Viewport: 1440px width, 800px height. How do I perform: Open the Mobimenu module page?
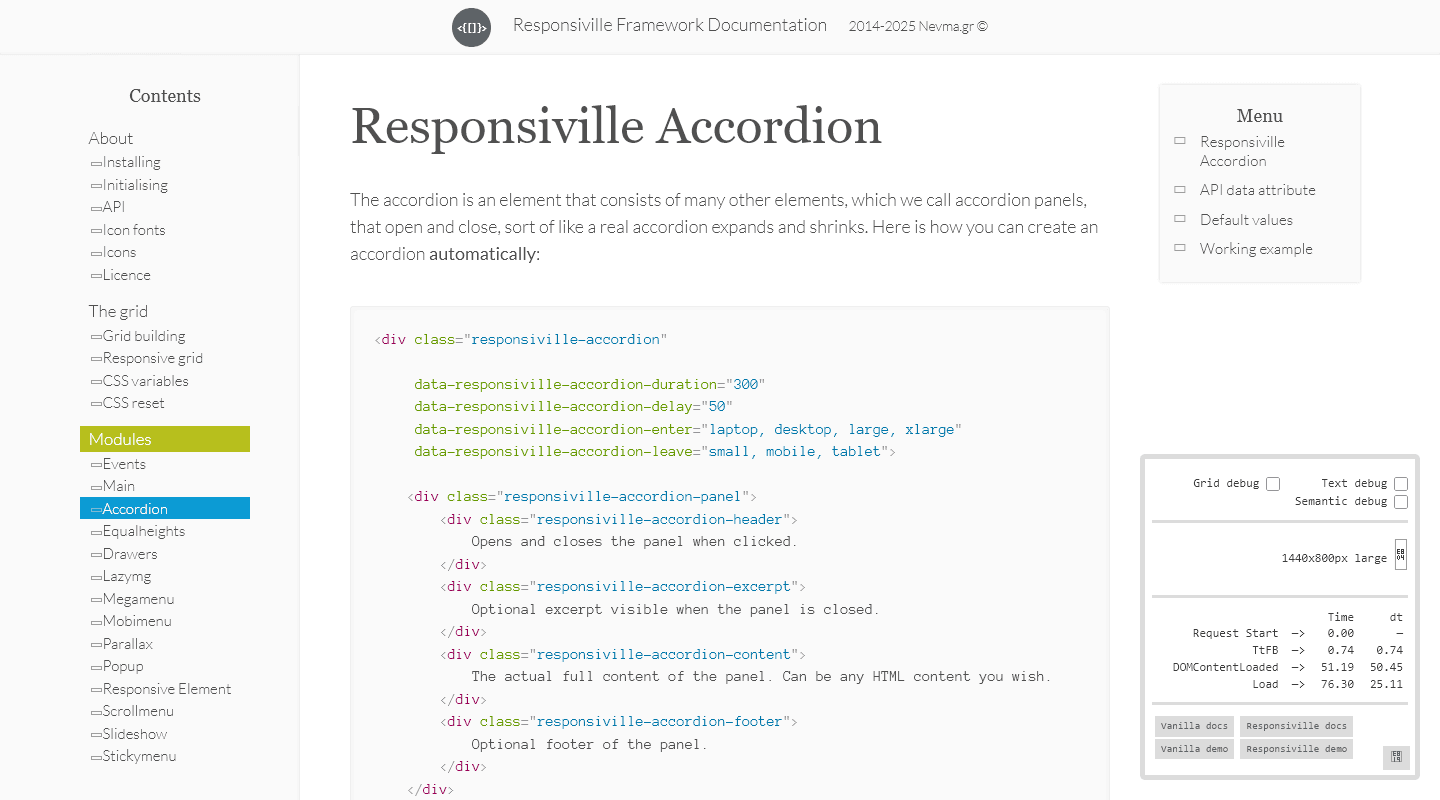[x=137, y=621]
